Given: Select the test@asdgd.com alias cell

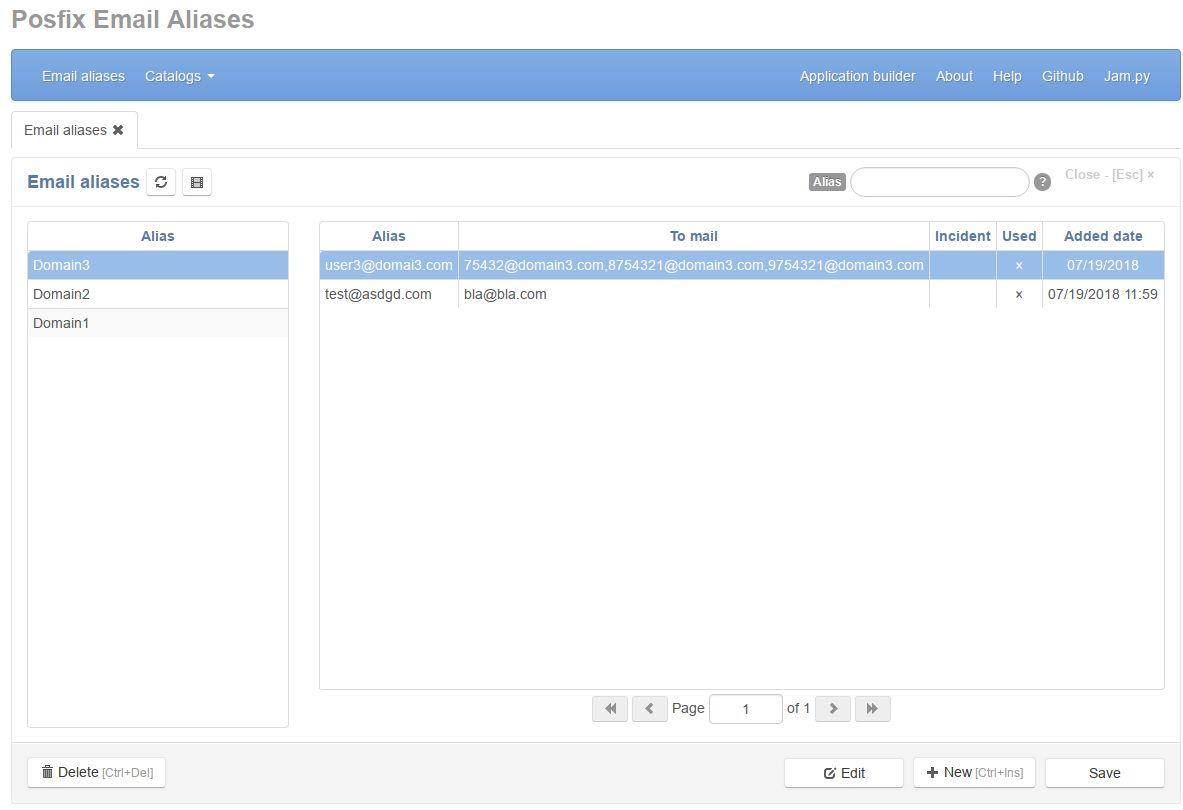Looking at the screenshot, I should 389,294.
